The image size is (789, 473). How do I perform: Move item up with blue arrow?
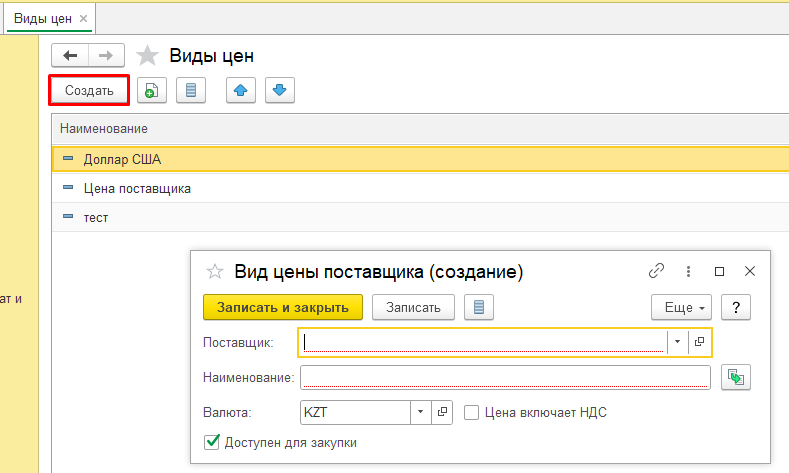click(240, 90)
